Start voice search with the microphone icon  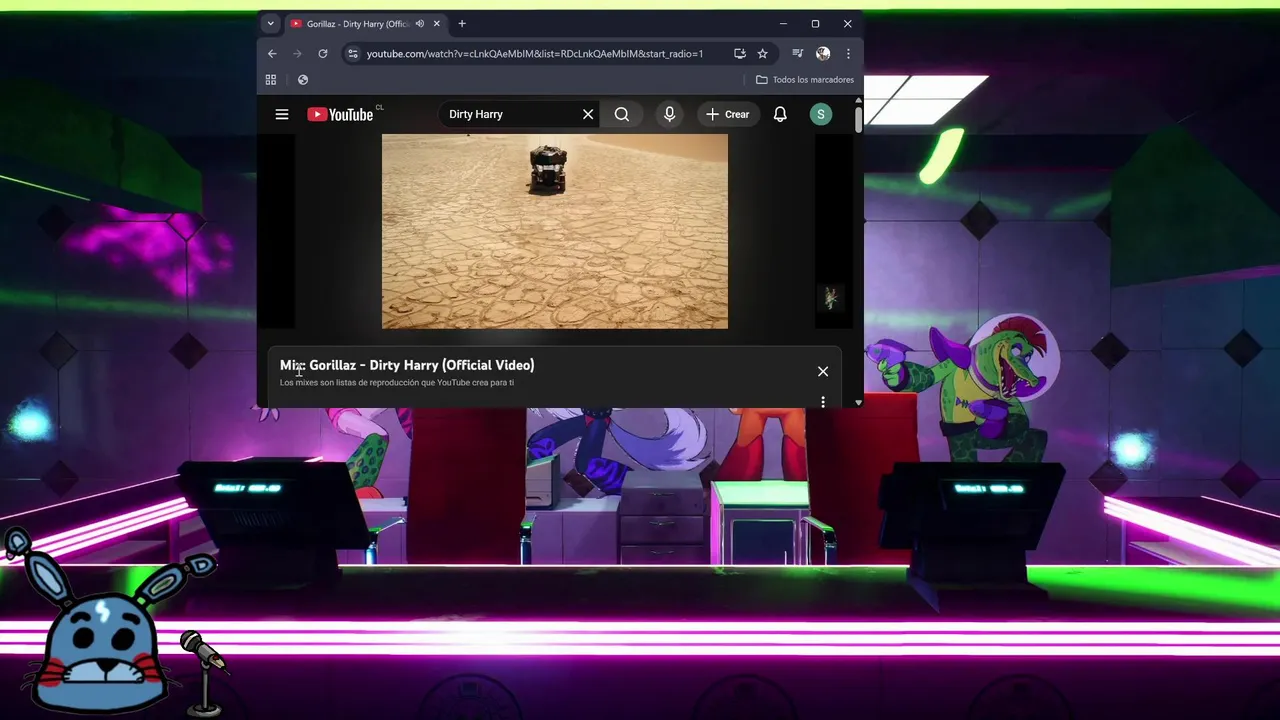point(670,114)
